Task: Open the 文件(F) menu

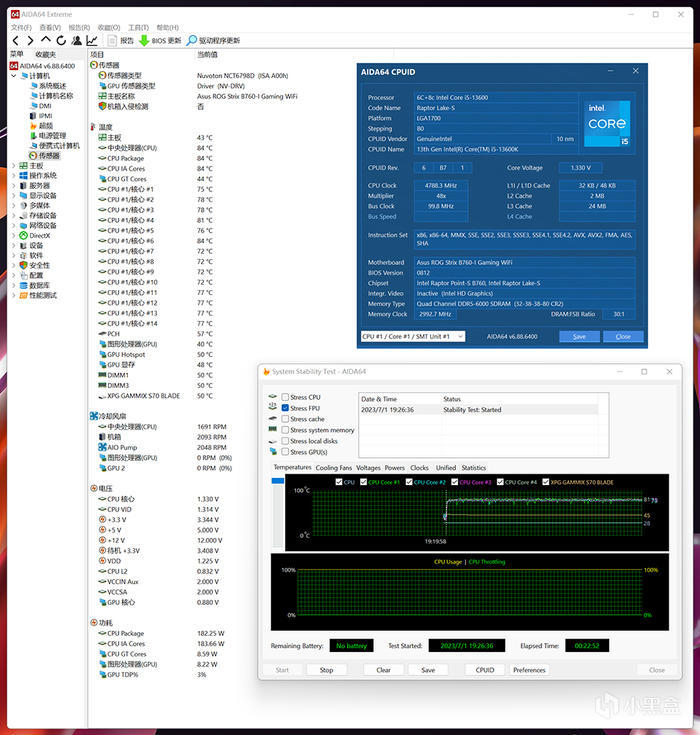Action: [21, 28]
